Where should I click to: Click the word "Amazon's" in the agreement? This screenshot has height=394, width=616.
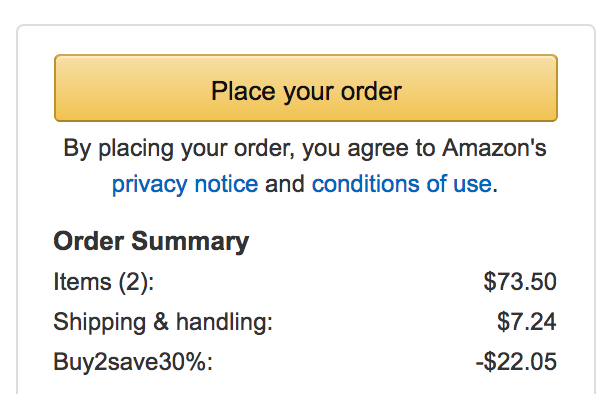[494, 148]
